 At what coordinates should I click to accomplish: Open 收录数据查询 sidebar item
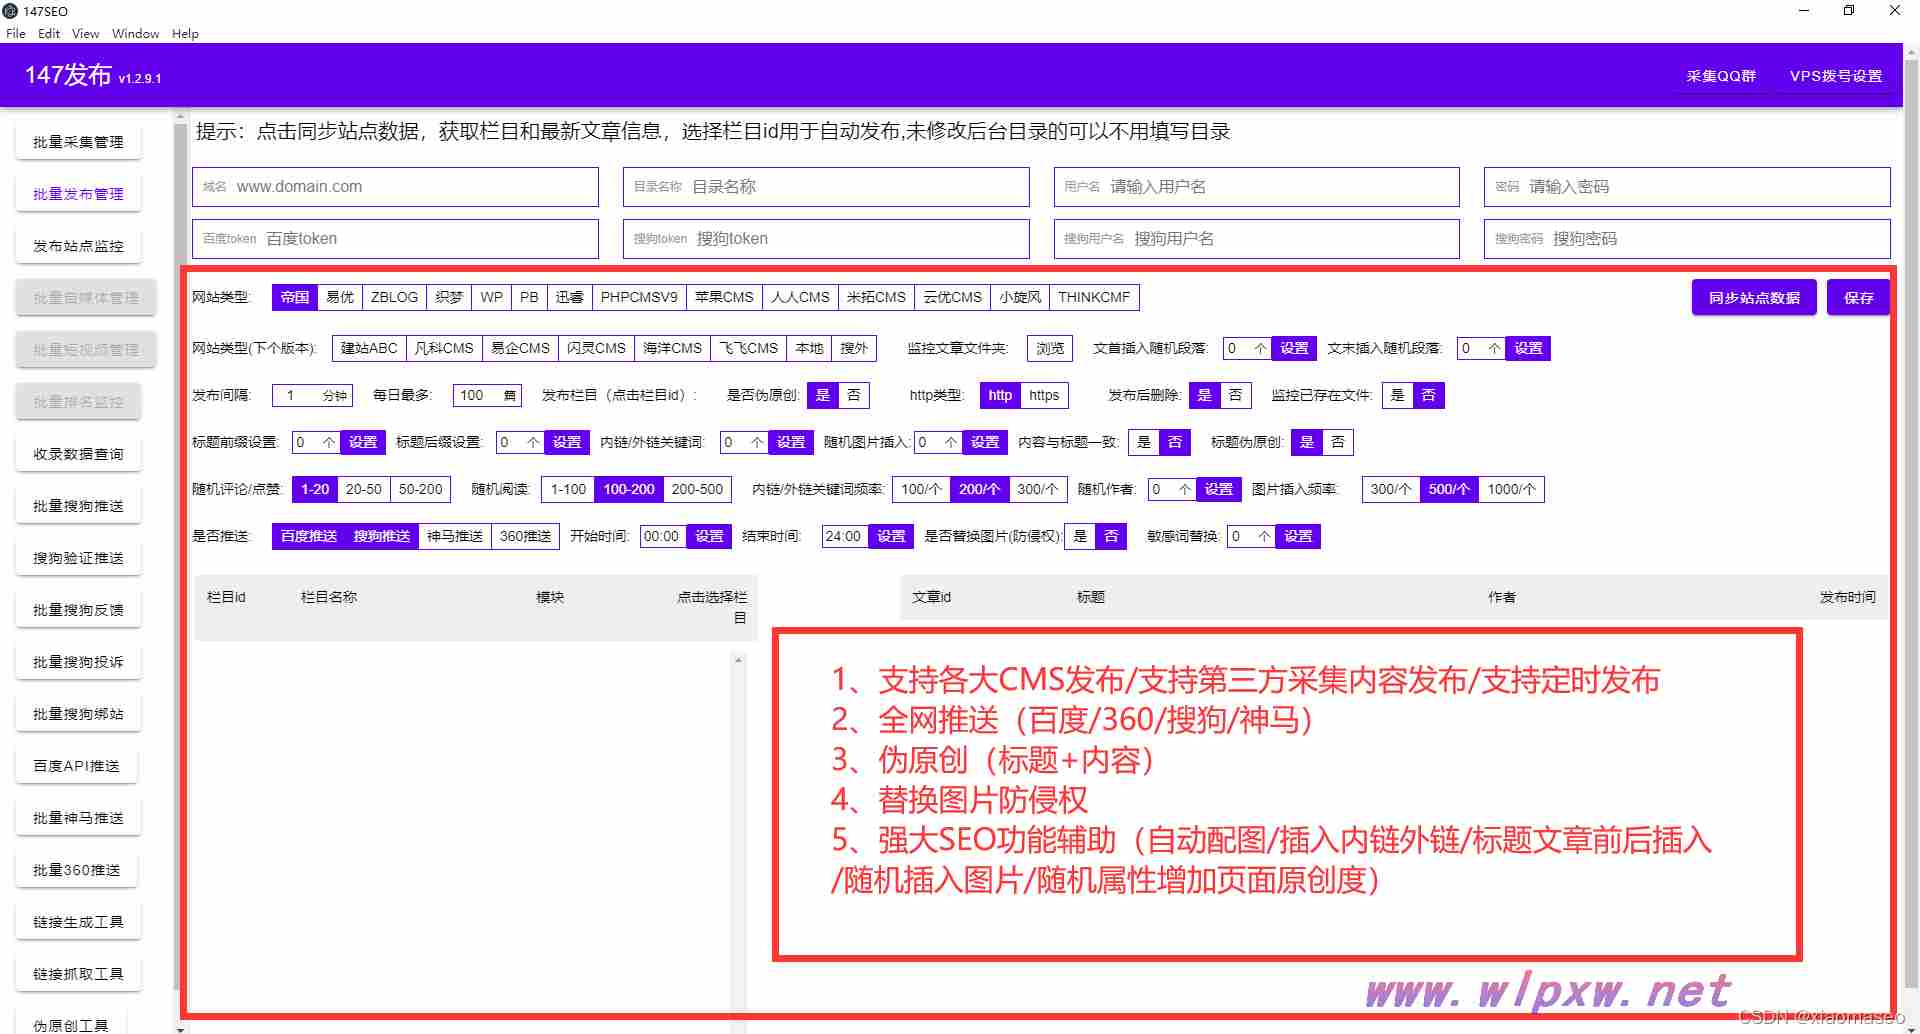(x=78, y=454)
